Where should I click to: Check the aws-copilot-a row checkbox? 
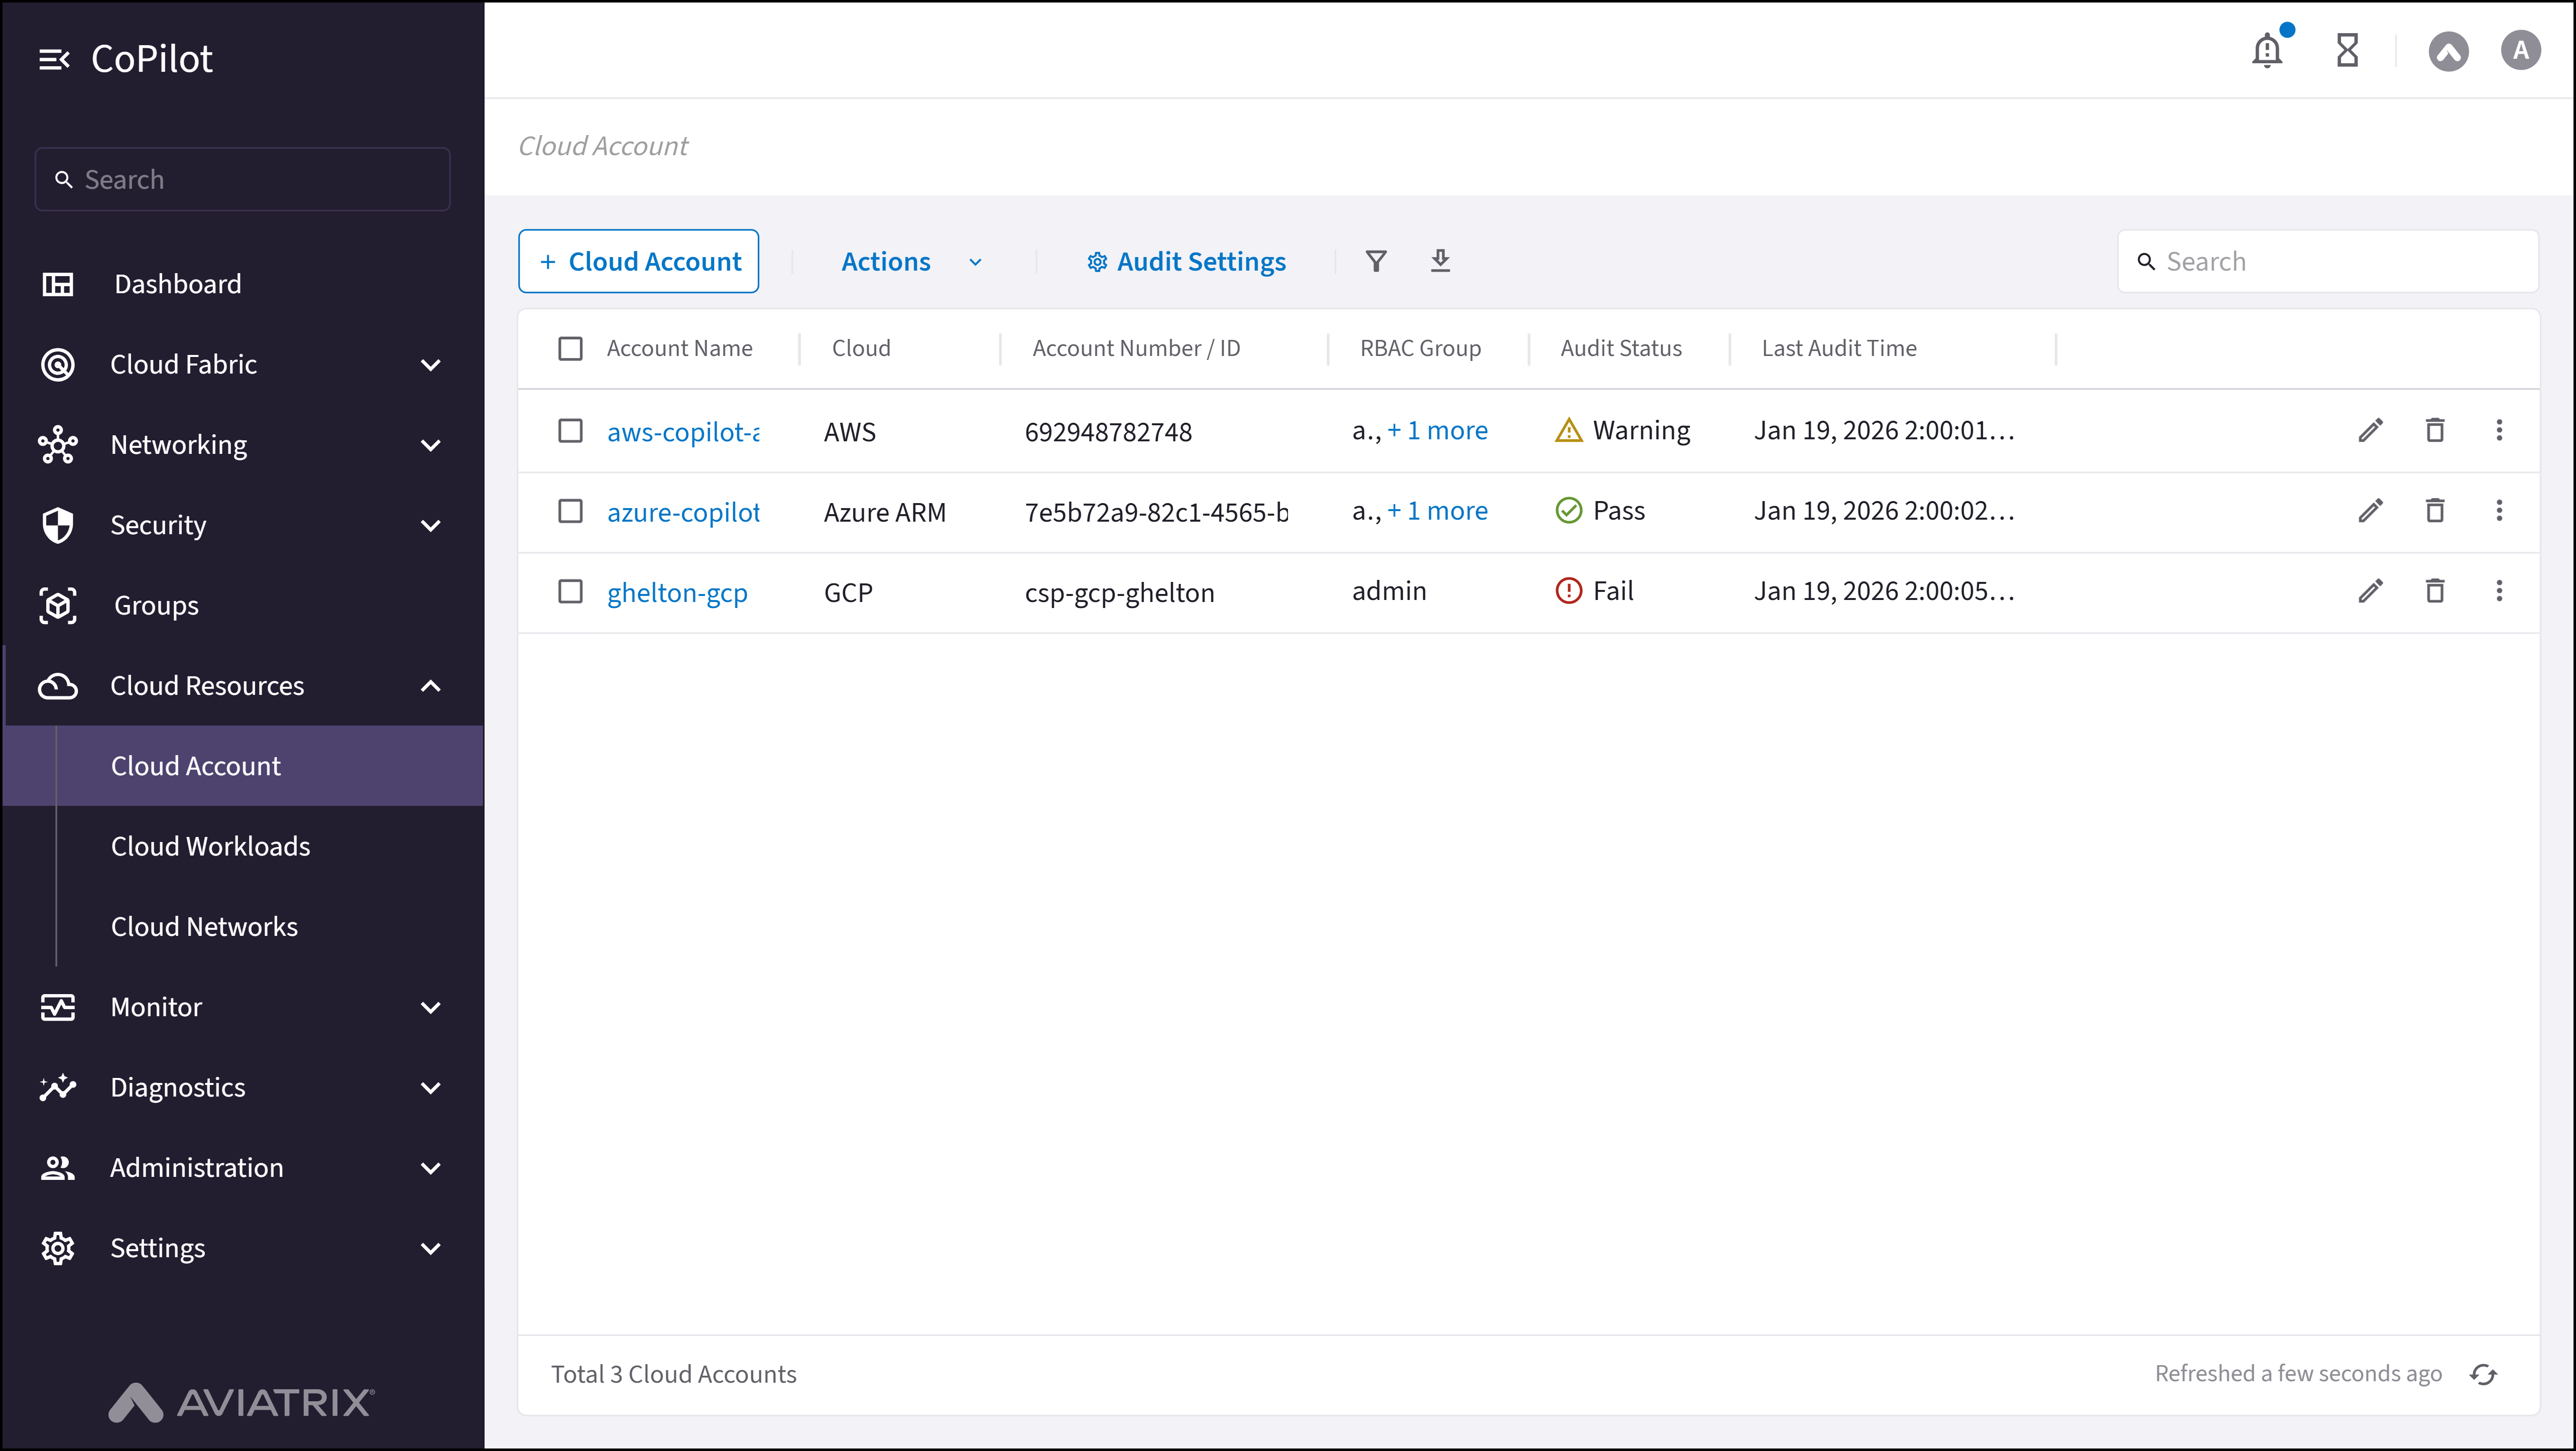click(571, 430)
